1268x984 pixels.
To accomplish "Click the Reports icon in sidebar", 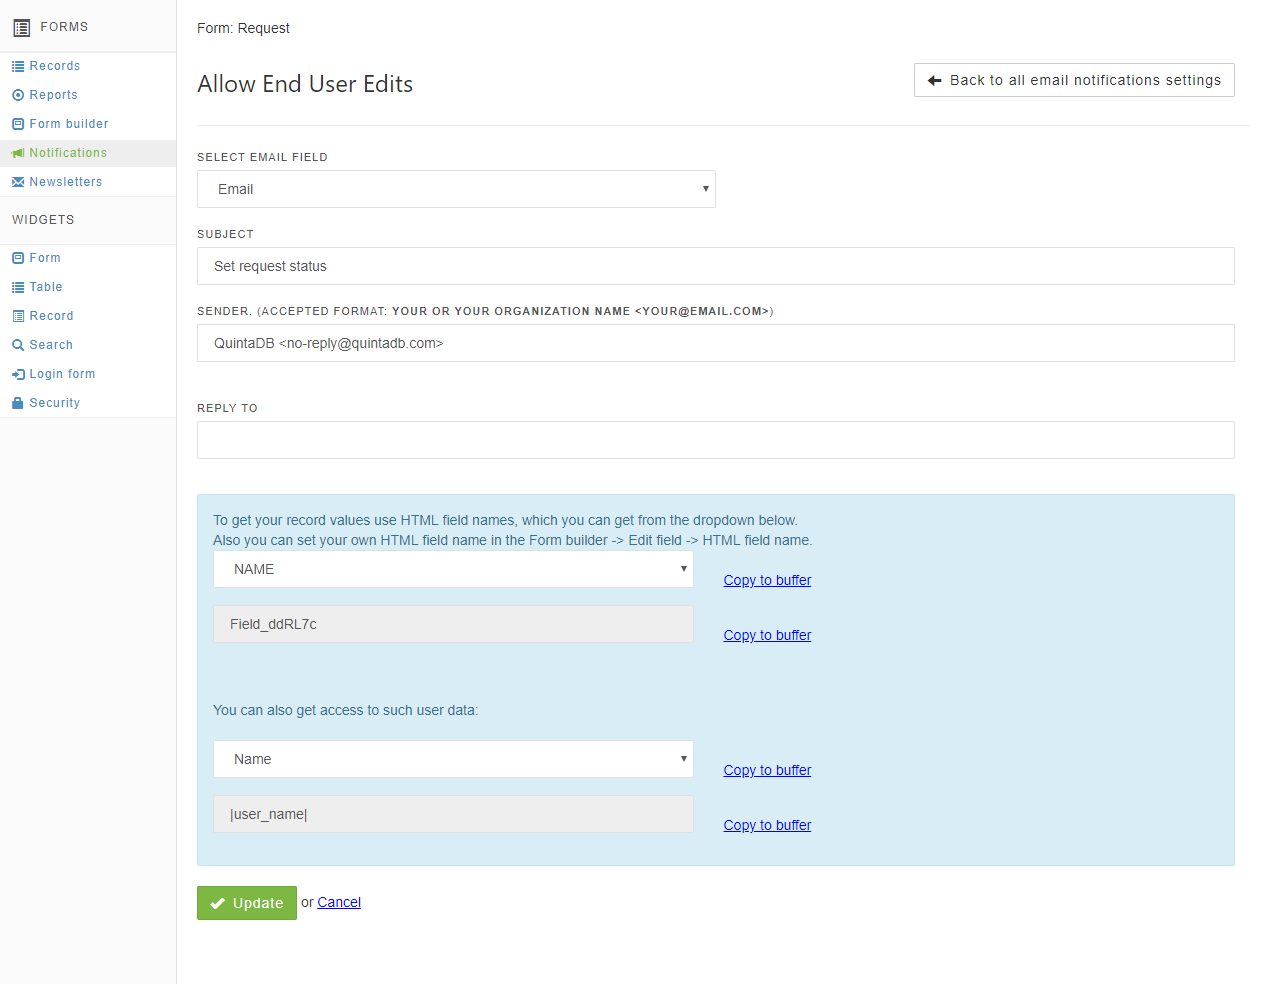I will click(x=18, y=95).
